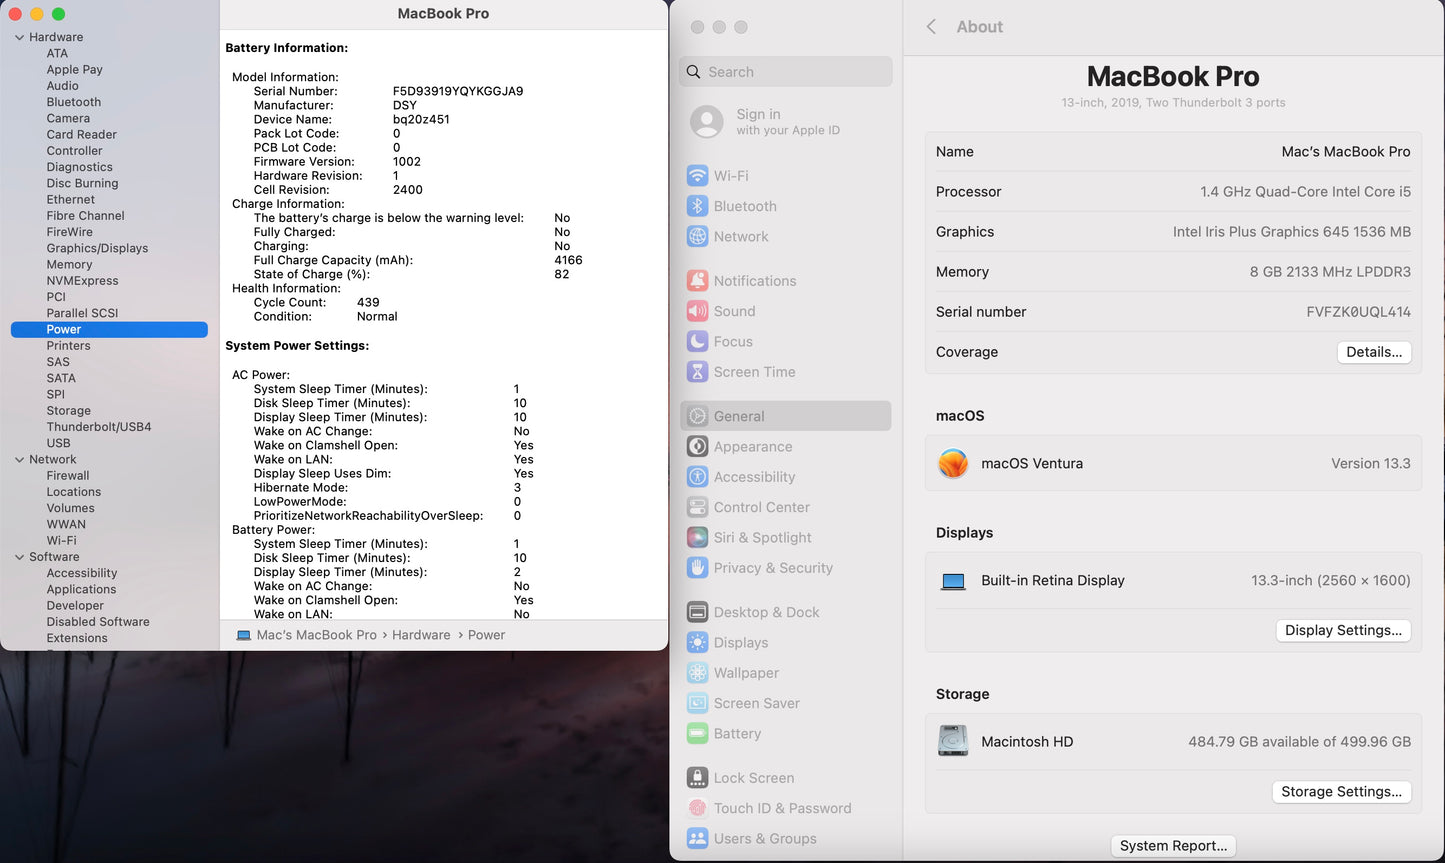Screen dimensions: 1445x863
Task: Collapse the Hardware section
Action: tap(19, 36)
